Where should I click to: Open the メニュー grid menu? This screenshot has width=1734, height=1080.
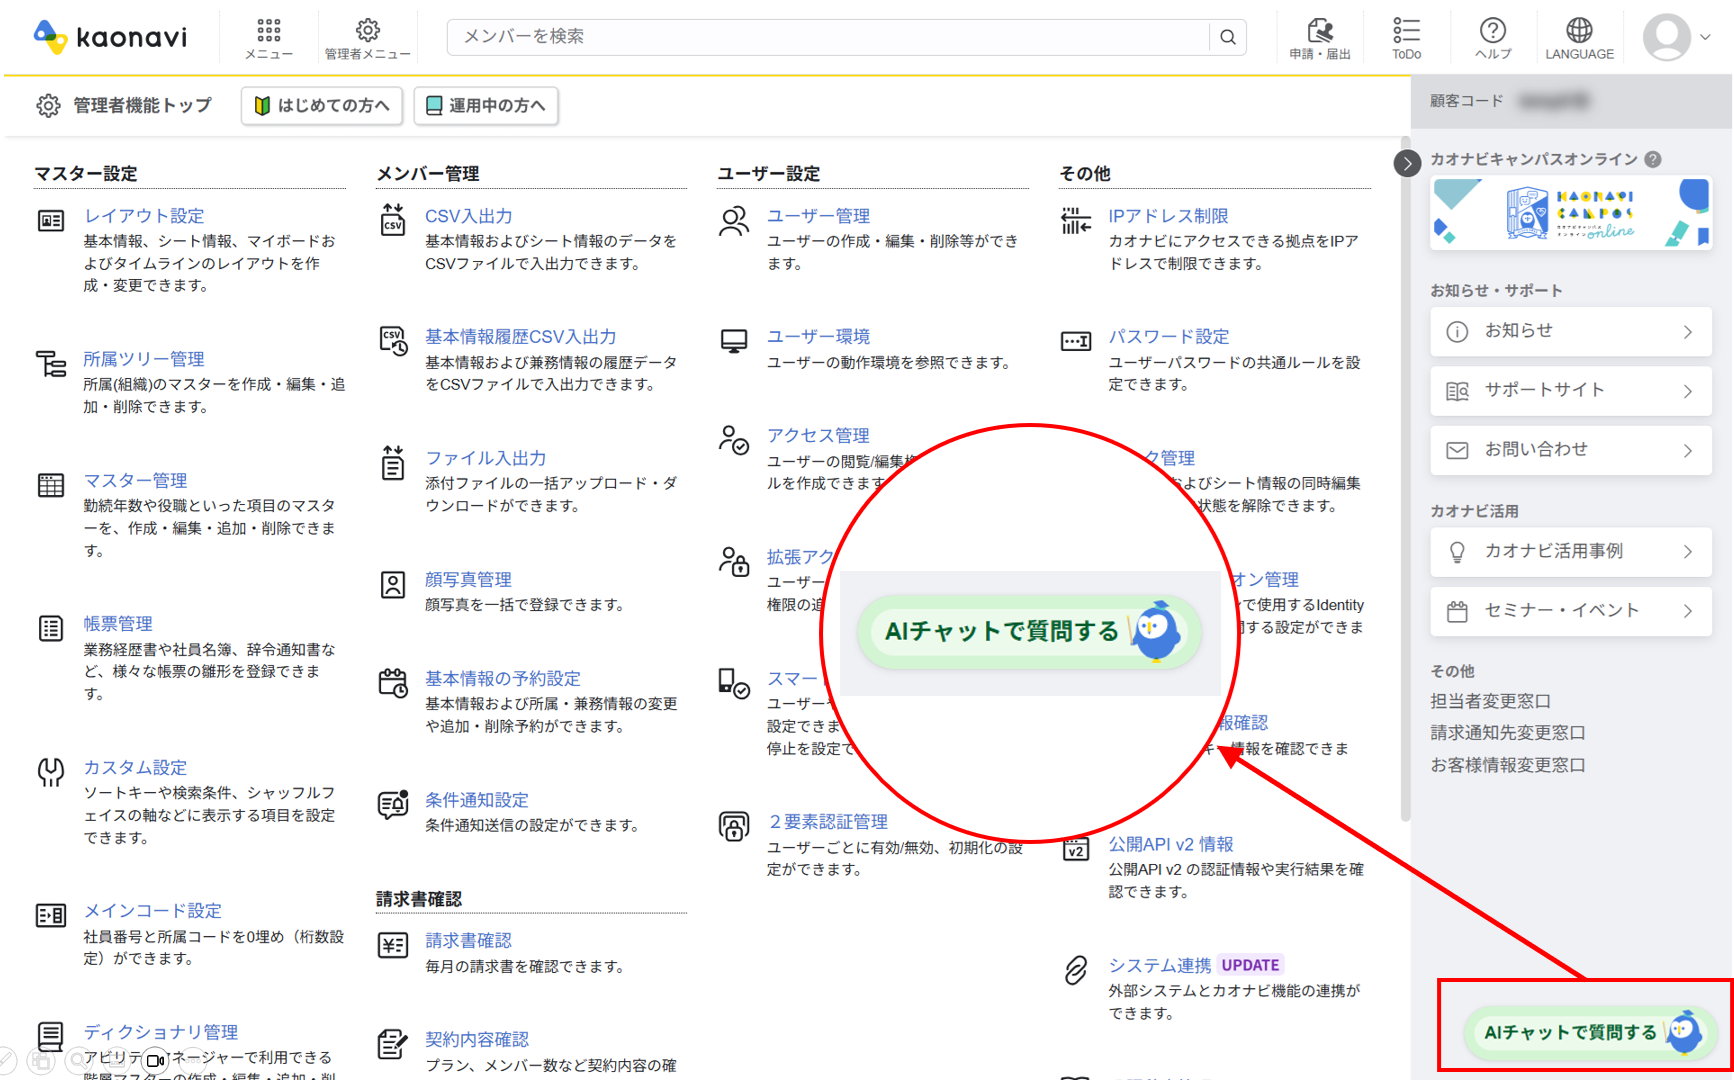(x=268, y=30)
